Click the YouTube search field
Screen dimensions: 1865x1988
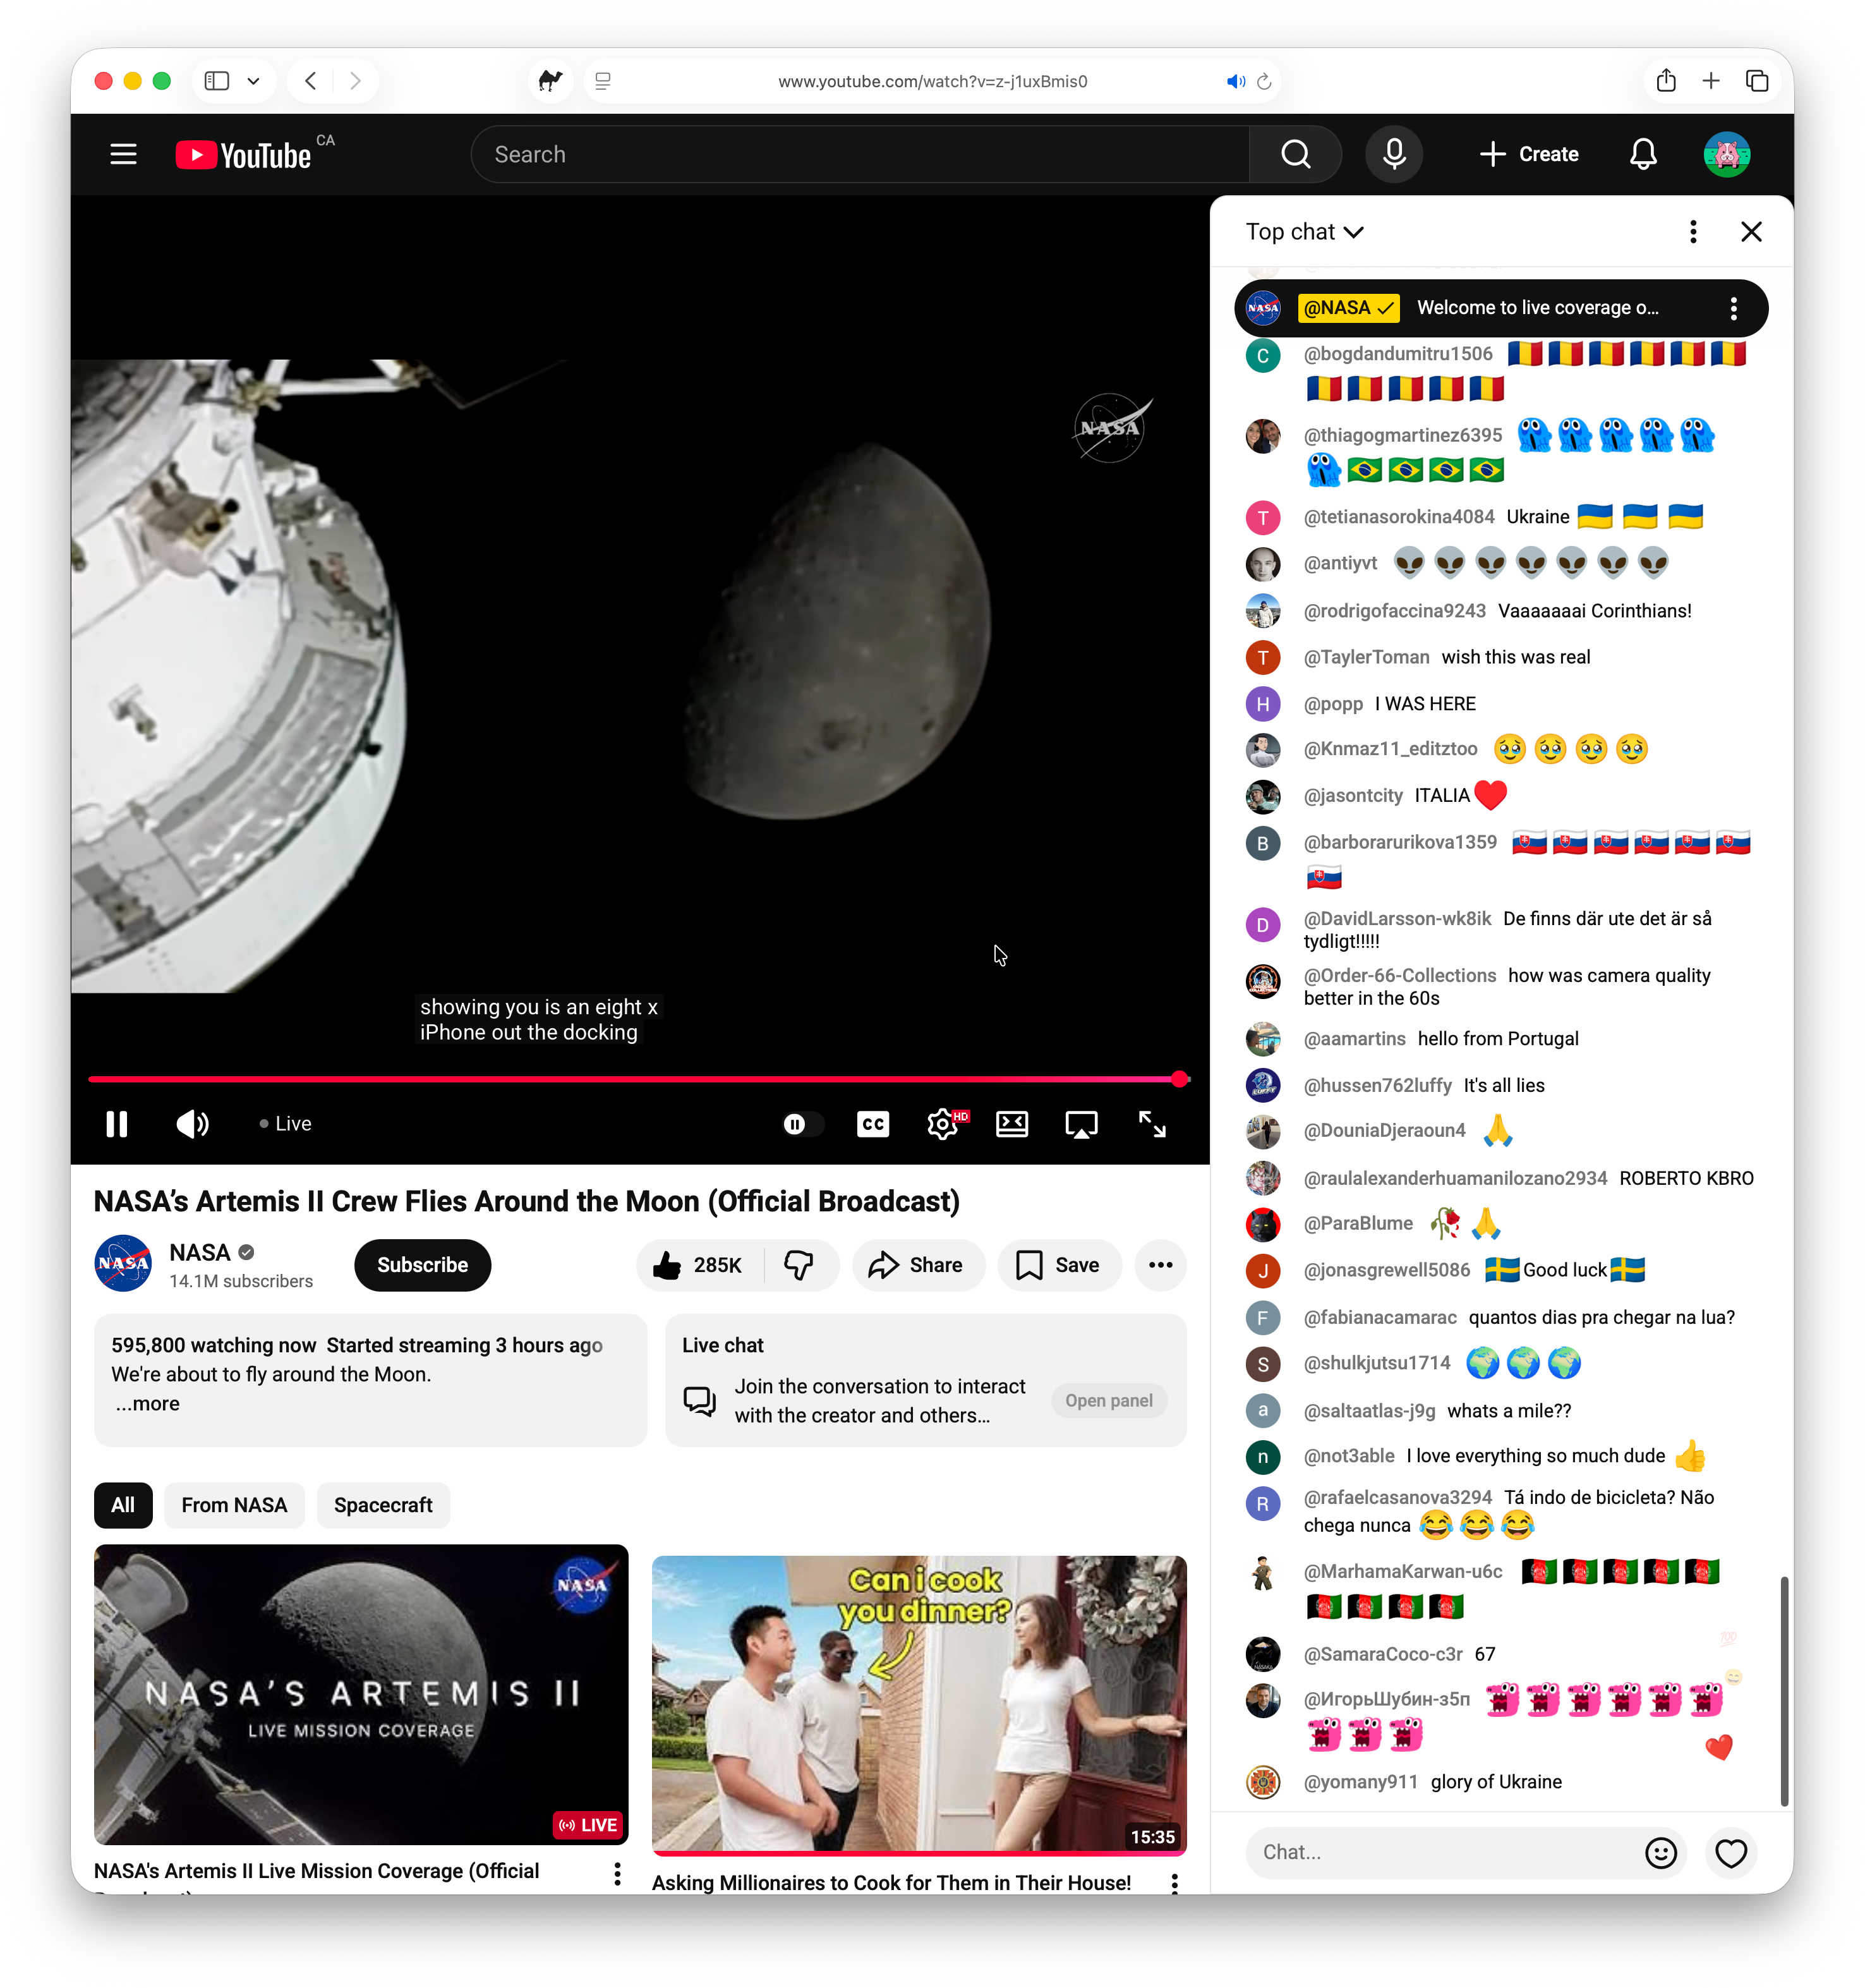860,154
